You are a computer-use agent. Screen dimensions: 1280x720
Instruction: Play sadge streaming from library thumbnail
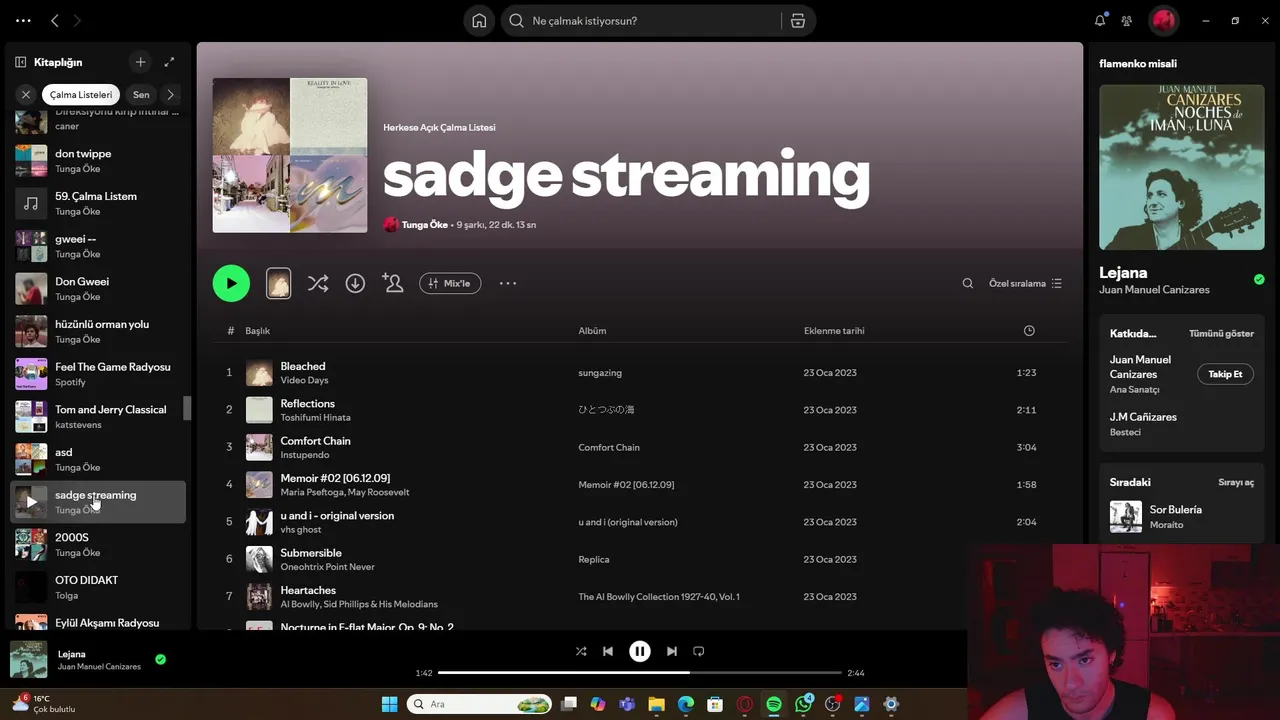[31, 502]
